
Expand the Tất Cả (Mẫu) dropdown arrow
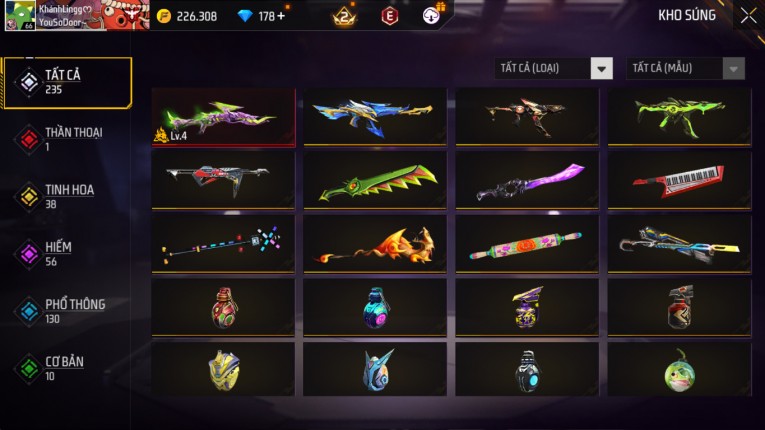(733, 68)
